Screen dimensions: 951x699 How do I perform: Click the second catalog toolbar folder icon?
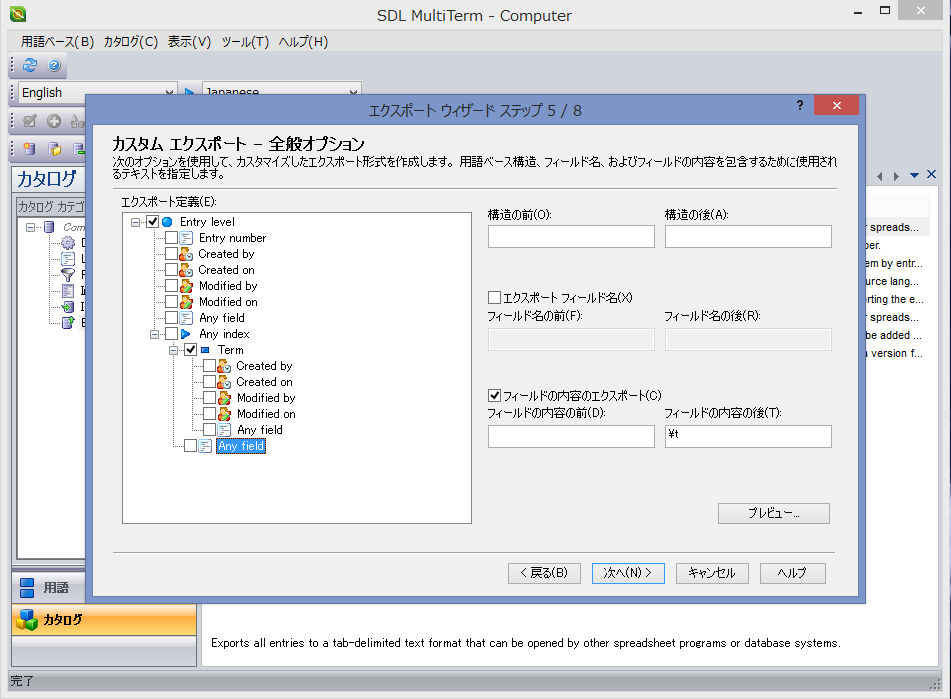point(55,149)
